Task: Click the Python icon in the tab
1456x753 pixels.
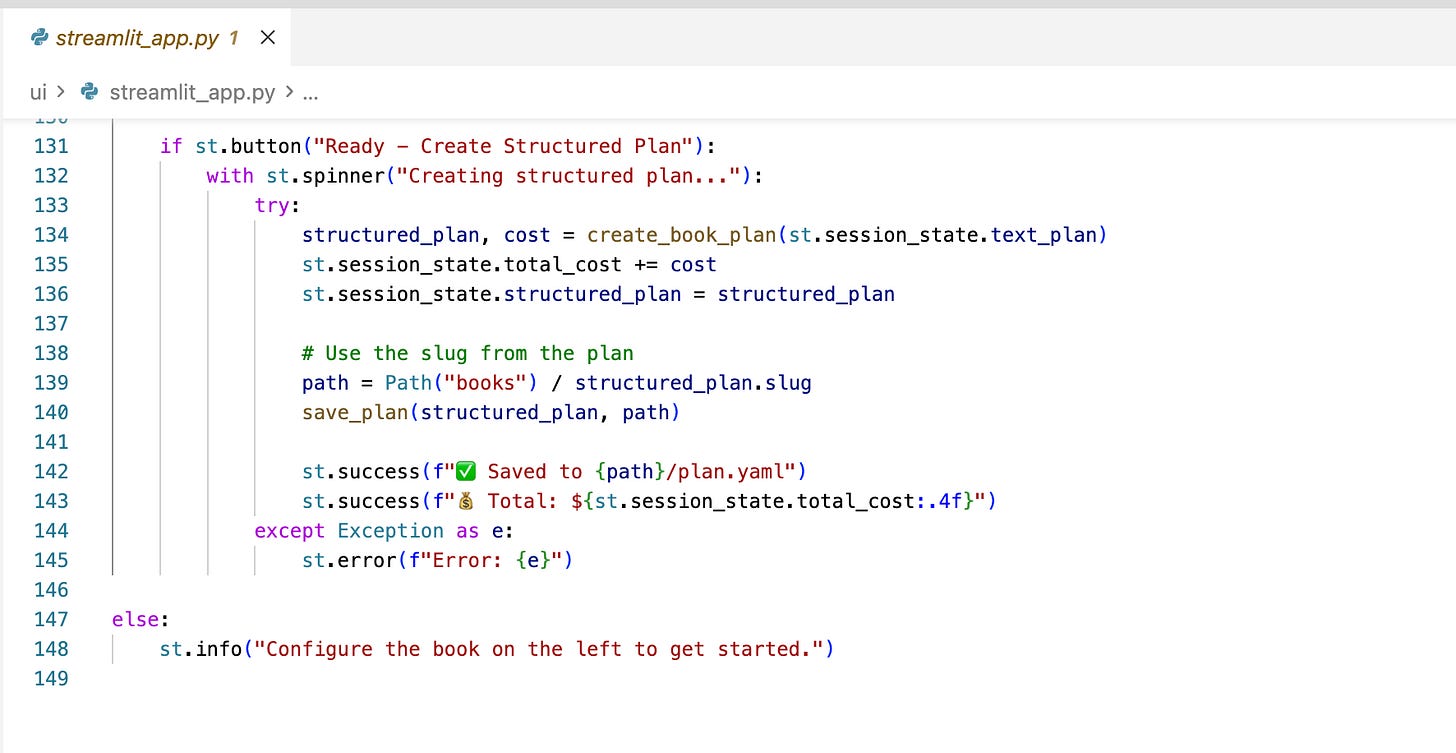Action: (40, 38)
